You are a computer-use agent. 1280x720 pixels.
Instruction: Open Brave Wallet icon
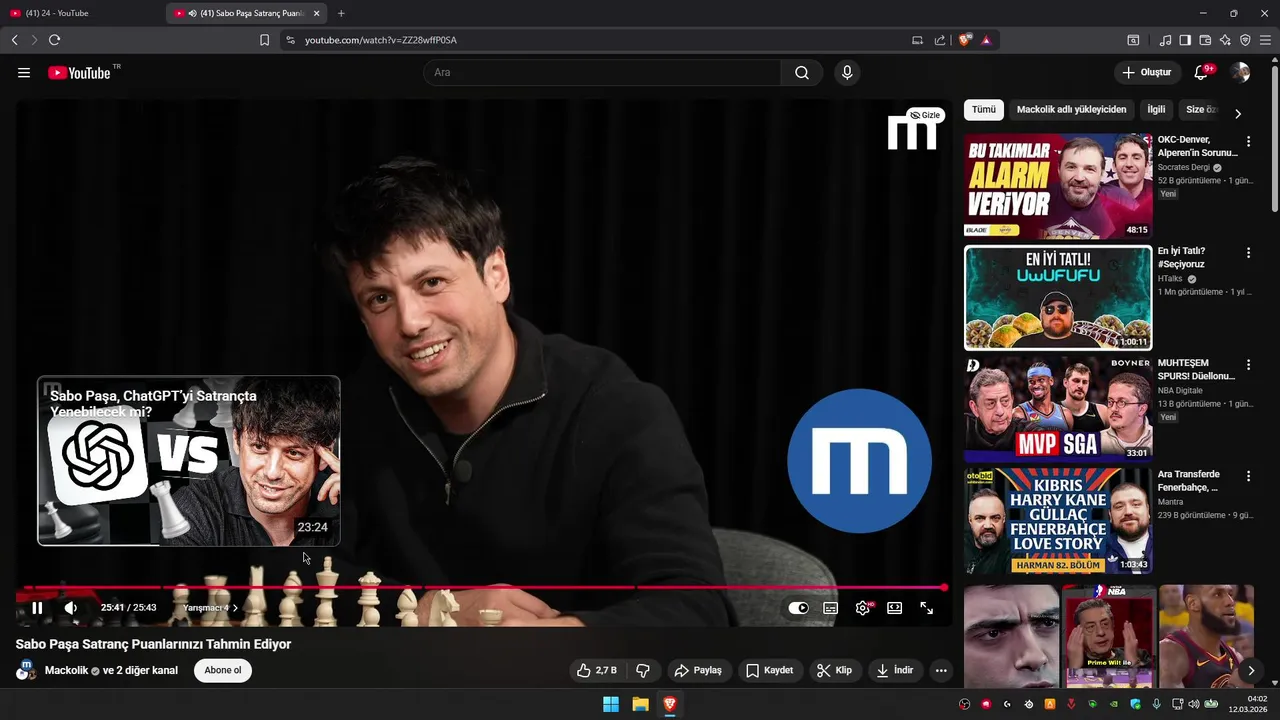click(1205, 40)
